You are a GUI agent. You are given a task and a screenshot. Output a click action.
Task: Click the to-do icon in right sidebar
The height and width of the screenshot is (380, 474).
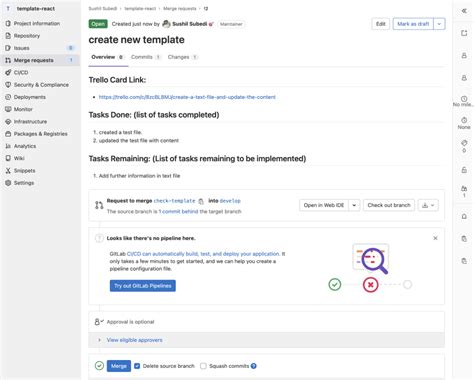pyautogui.click(x=464, y=33)
